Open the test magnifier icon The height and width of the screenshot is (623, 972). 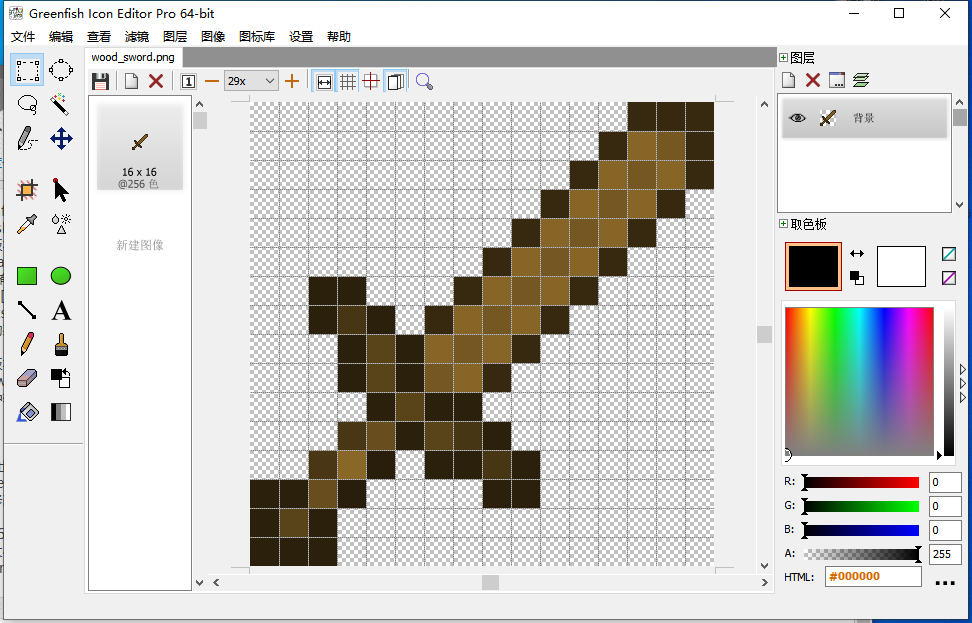(424, 81)
